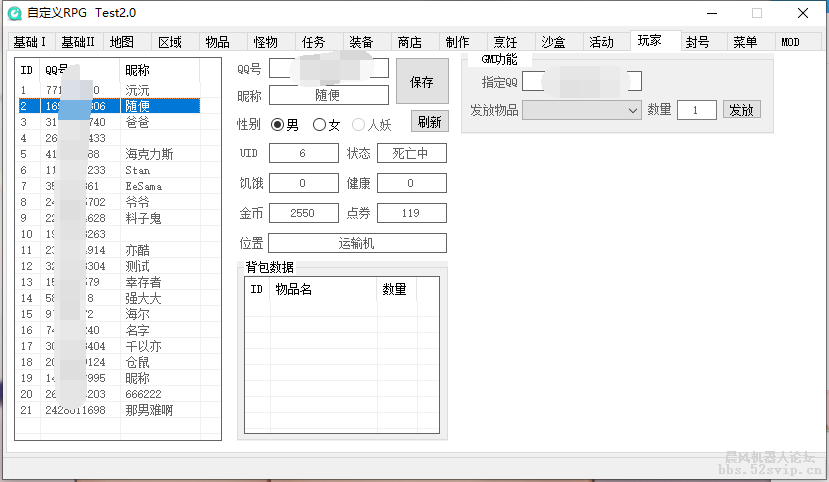Click the 刷新 button
The height and width of the screenshot is (482, 829).
[429, 122]
